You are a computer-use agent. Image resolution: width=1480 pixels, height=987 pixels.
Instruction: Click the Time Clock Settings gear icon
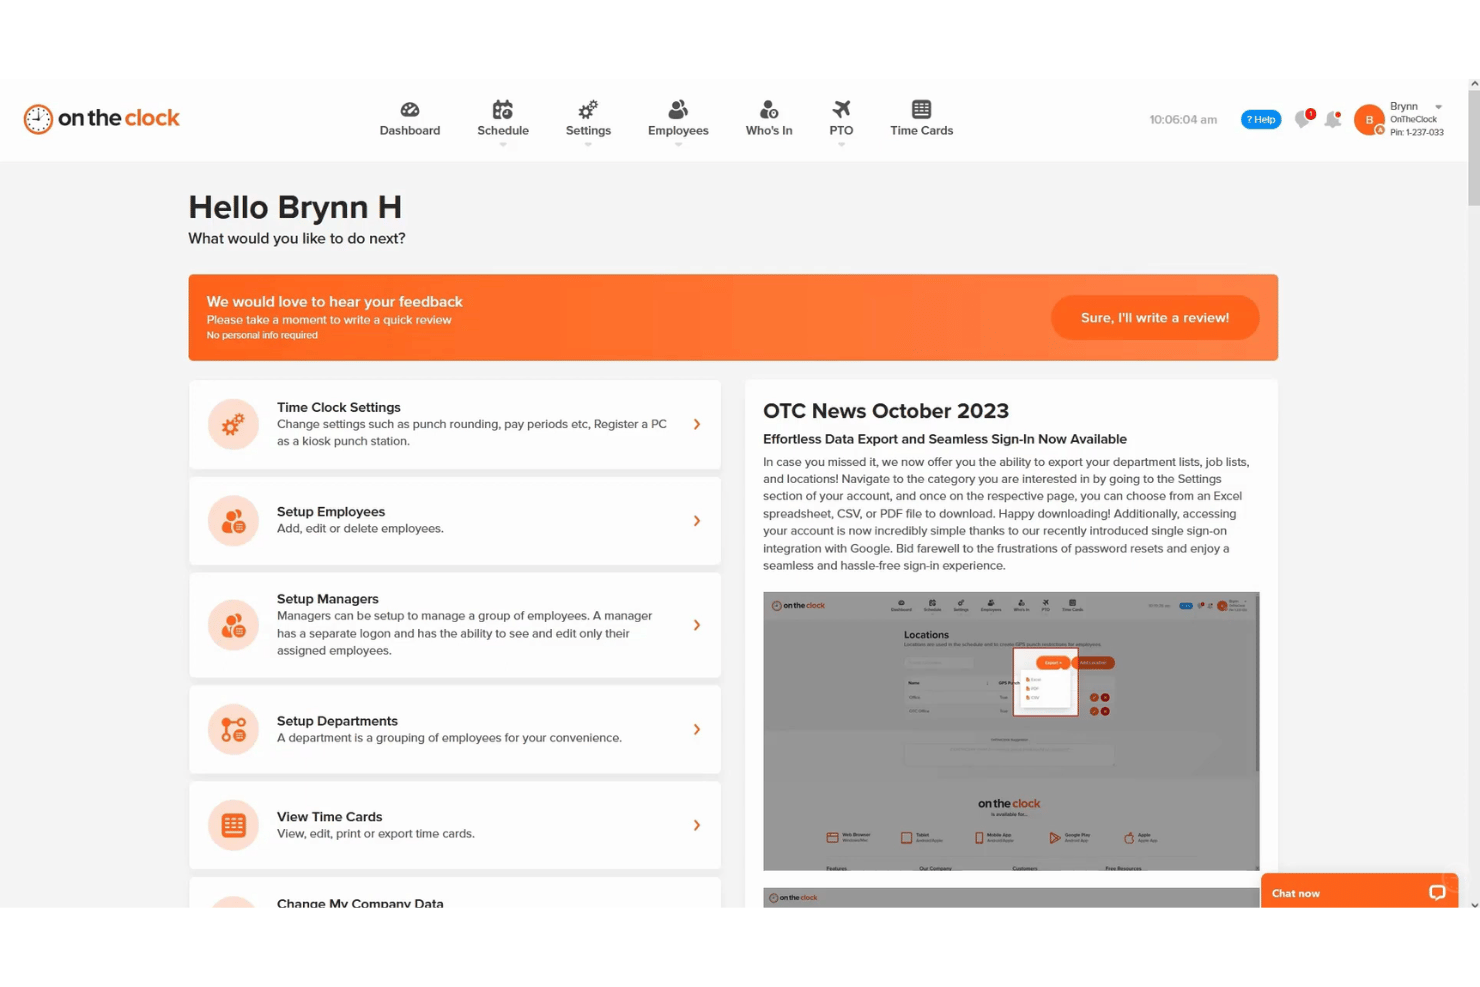point(233,424)
